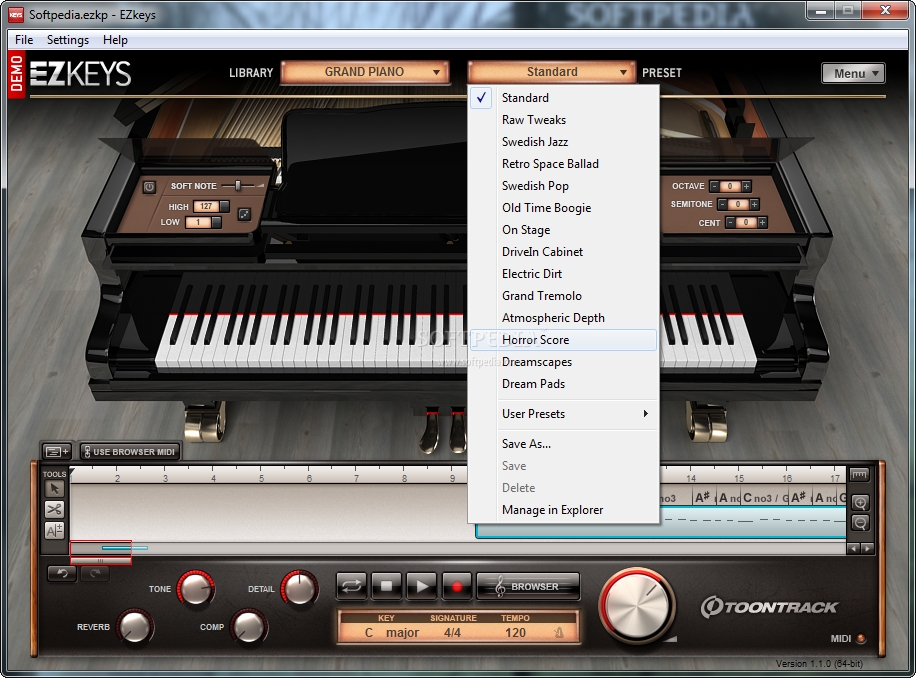Select the arrow pointer tool in Tools
This screenshot has width=916, height=678.
click(54, 489)
